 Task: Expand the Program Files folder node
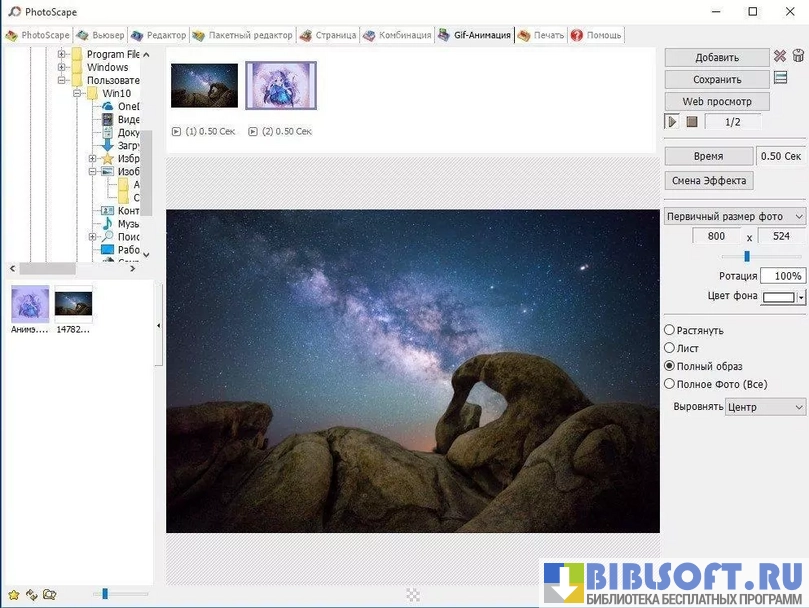(61, 54)
